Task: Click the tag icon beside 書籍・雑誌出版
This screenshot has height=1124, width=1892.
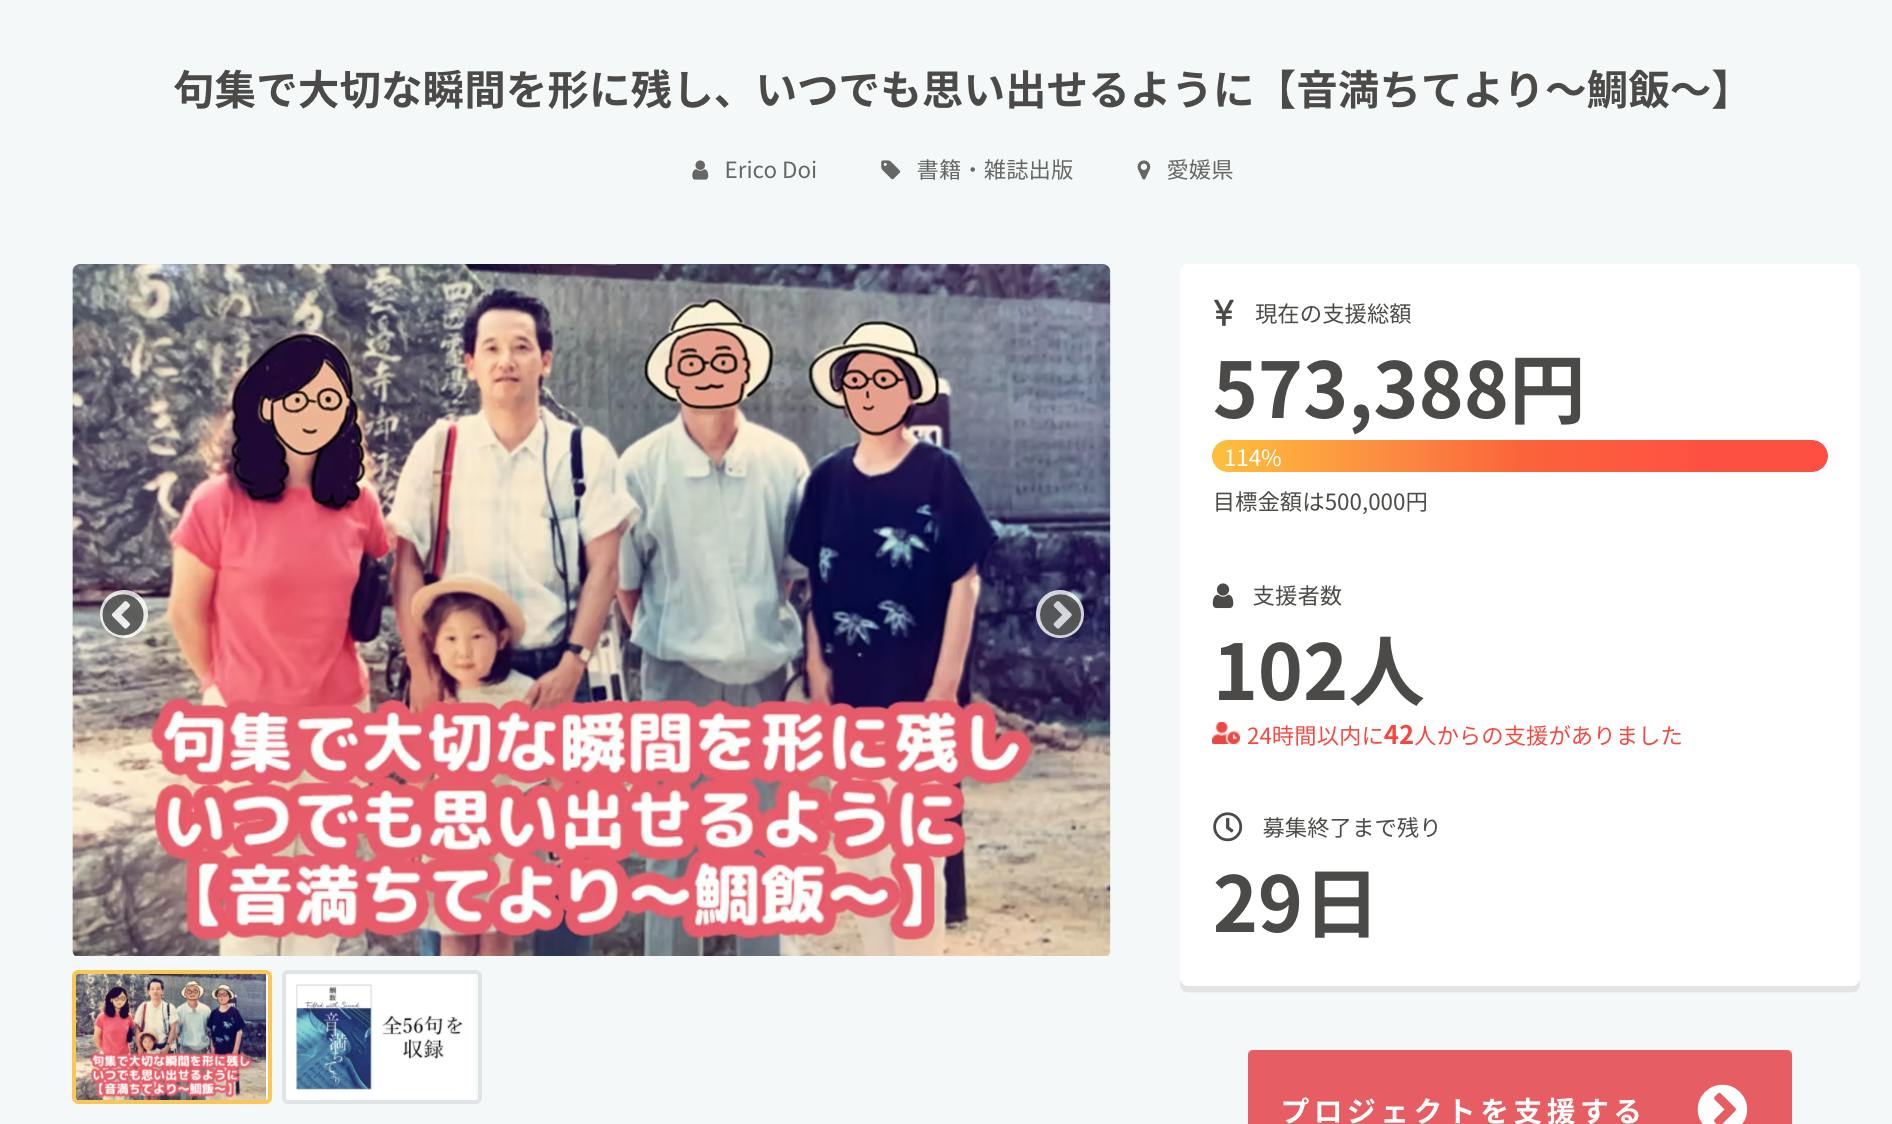Action: point(890,170)
